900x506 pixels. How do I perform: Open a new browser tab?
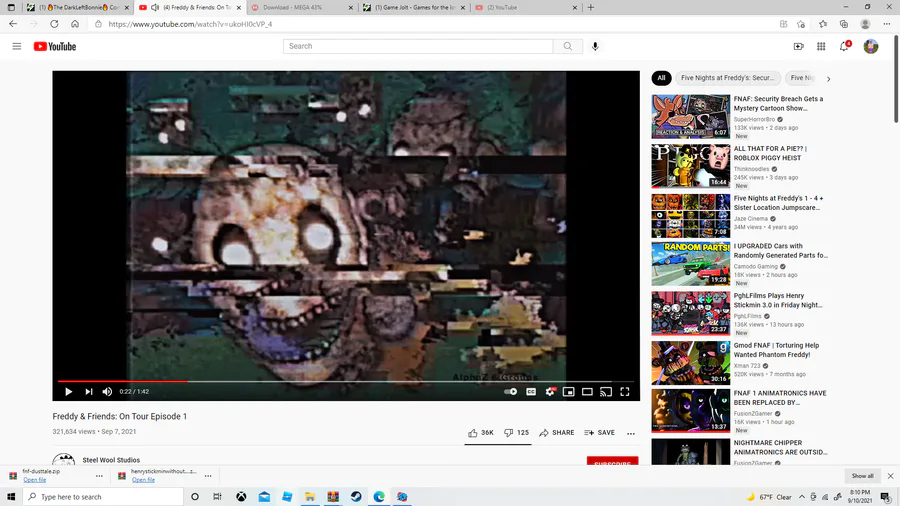point(591,7)
